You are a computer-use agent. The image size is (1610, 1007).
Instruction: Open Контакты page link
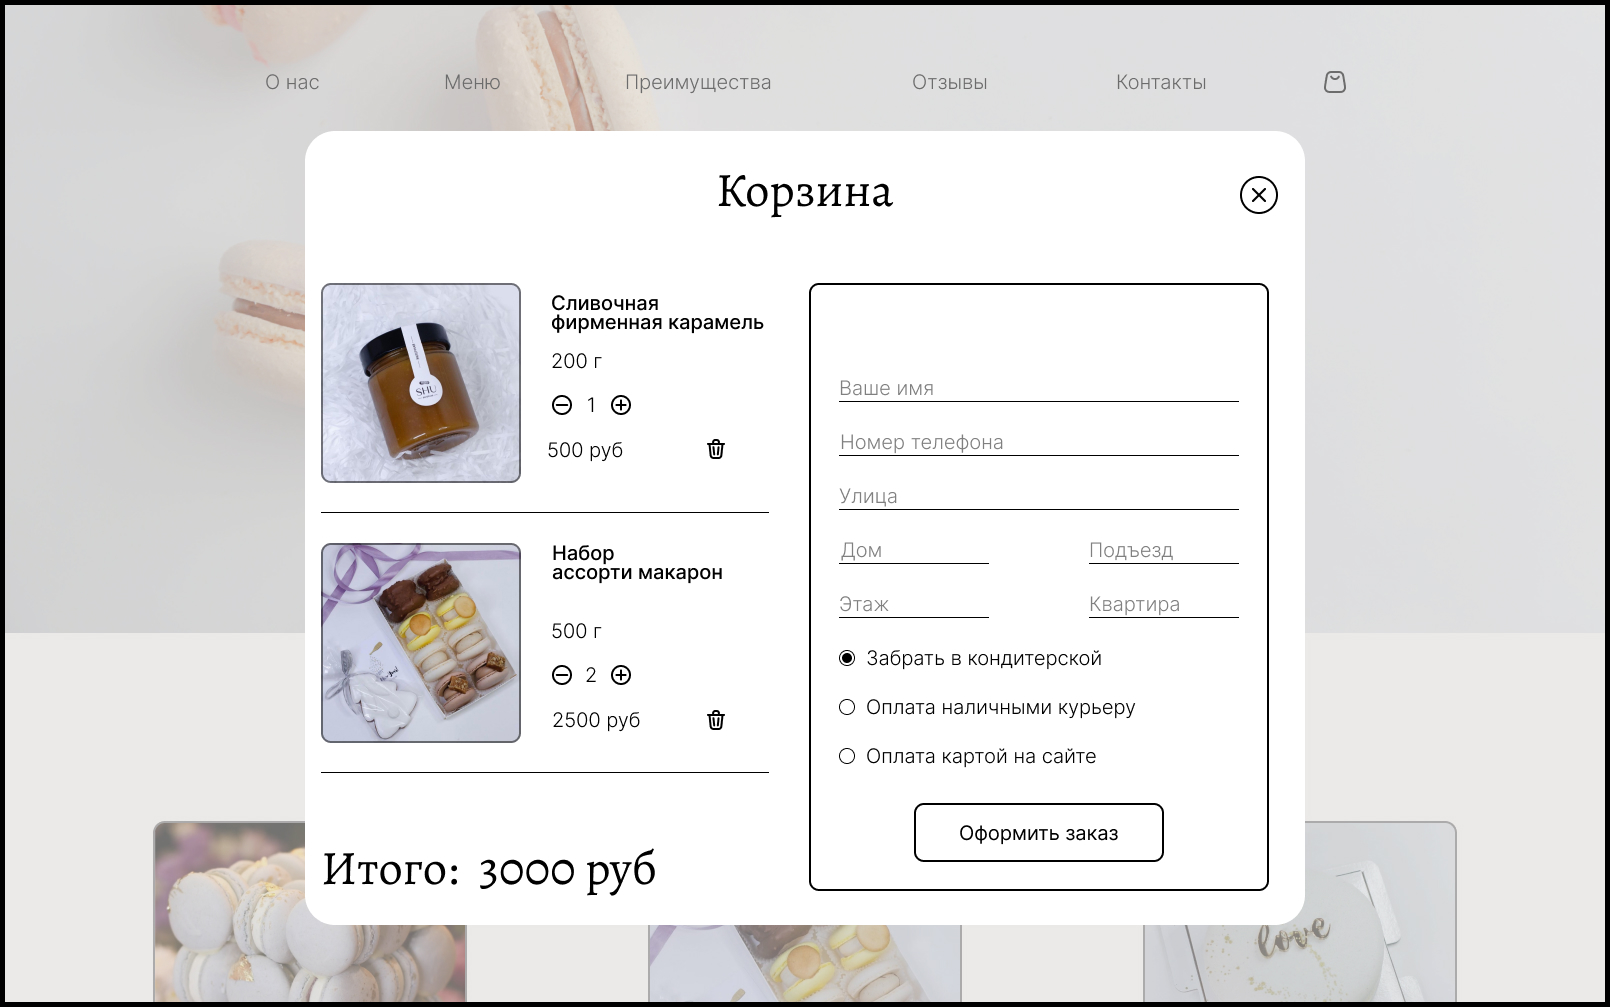pos(1161,82)
